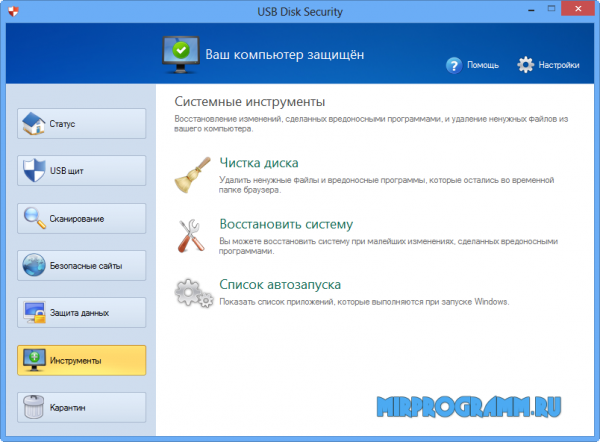The image size is (600, 442).
Task: Open Список автозапуска tool
Action: 280,284
